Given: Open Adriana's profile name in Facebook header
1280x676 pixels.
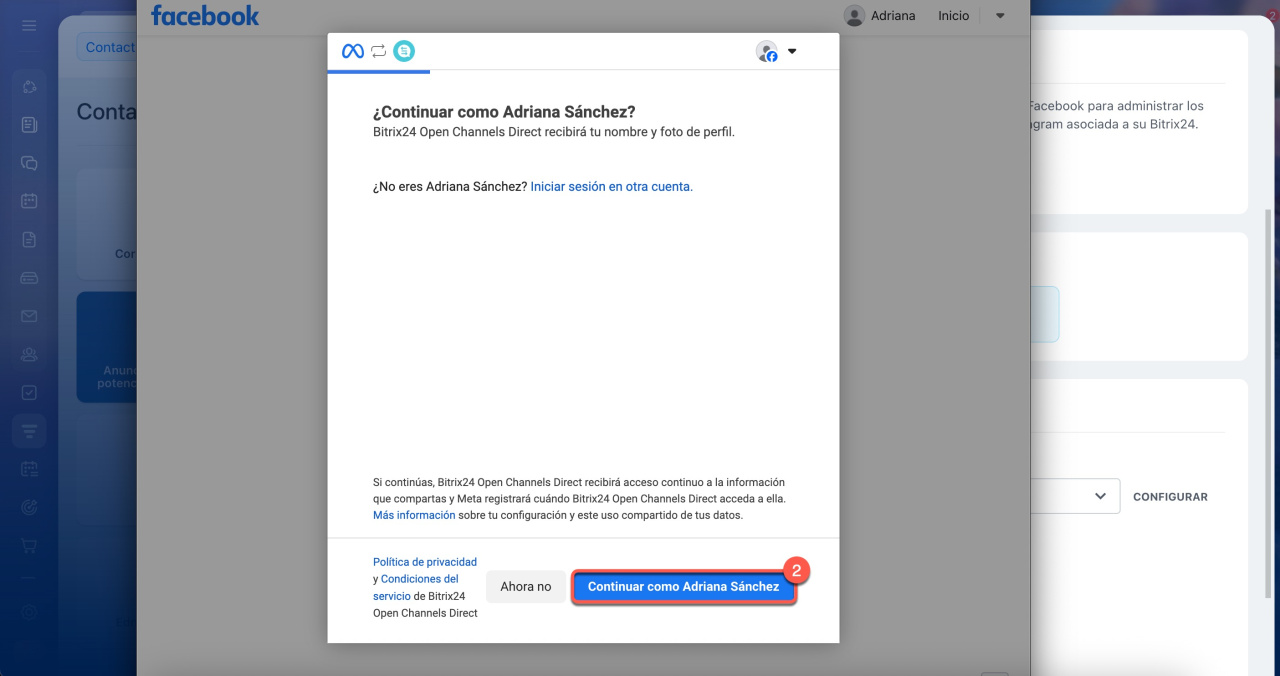Looking at the screenshot, I should click(893, 16).
